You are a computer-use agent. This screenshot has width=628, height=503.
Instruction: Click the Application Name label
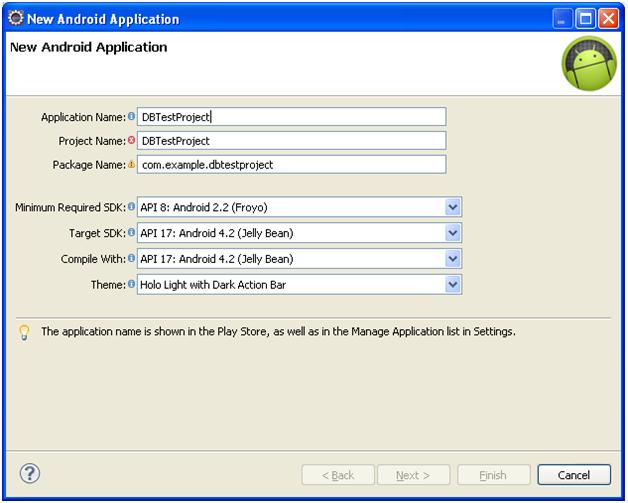point(83,117)
